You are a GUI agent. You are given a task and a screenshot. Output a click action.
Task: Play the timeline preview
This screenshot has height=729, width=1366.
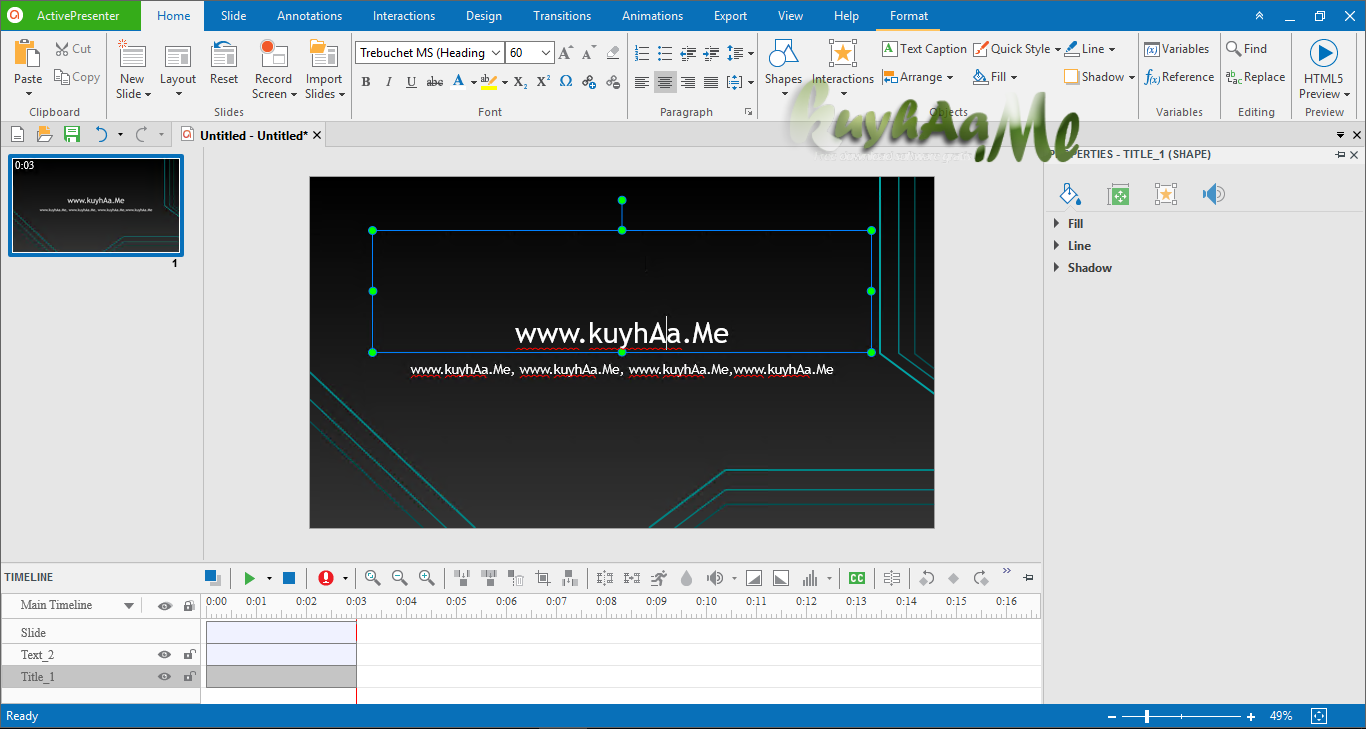point(249,578)
